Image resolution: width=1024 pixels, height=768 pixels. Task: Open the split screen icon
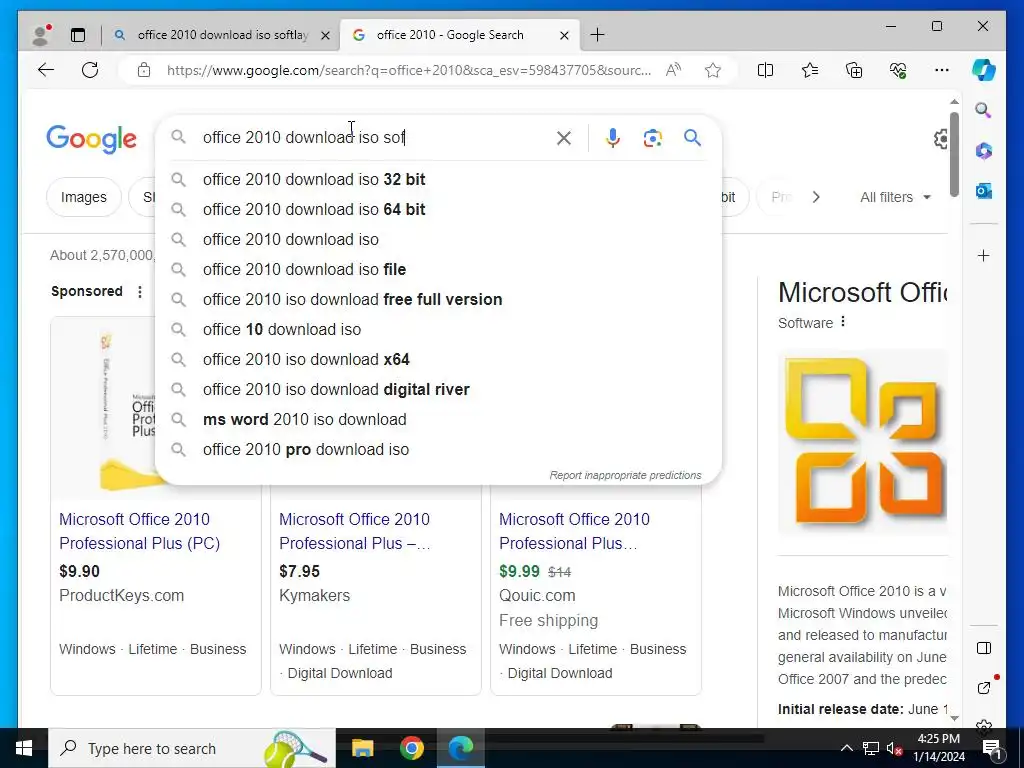765,70
